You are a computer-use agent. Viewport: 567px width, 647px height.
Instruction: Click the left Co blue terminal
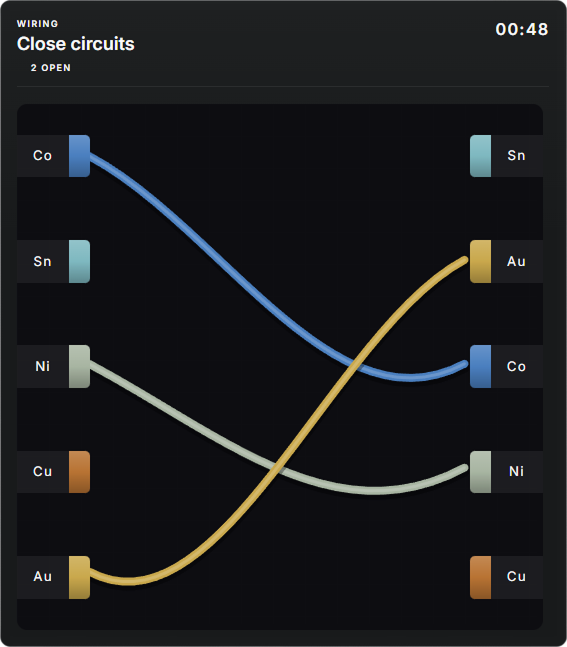pyautogui.click(x=79, y=156)
